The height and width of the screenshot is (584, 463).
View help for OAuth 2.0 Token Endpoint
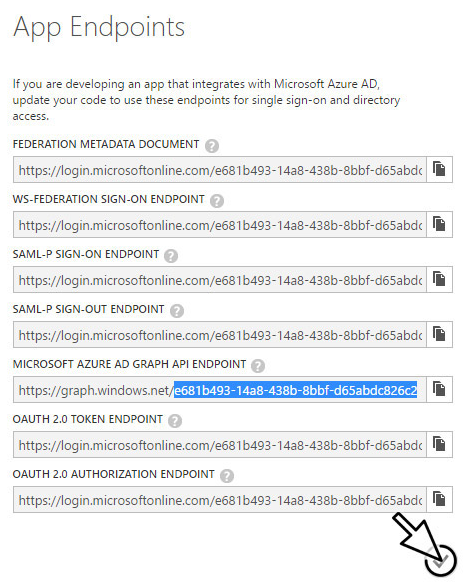[175, 420]
